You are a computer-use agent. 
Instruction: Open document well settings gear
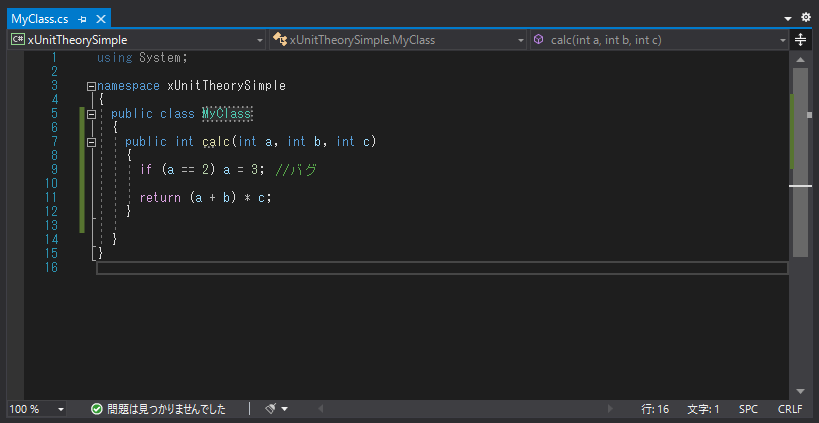point(806,17)
